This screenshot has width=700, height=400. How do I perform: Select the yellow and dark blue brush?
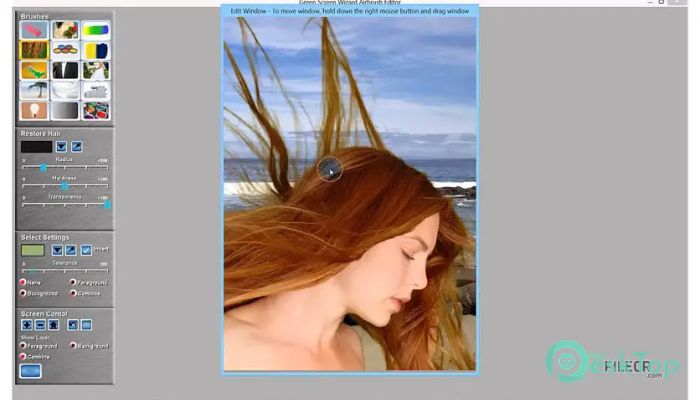[x=96, y=50]
